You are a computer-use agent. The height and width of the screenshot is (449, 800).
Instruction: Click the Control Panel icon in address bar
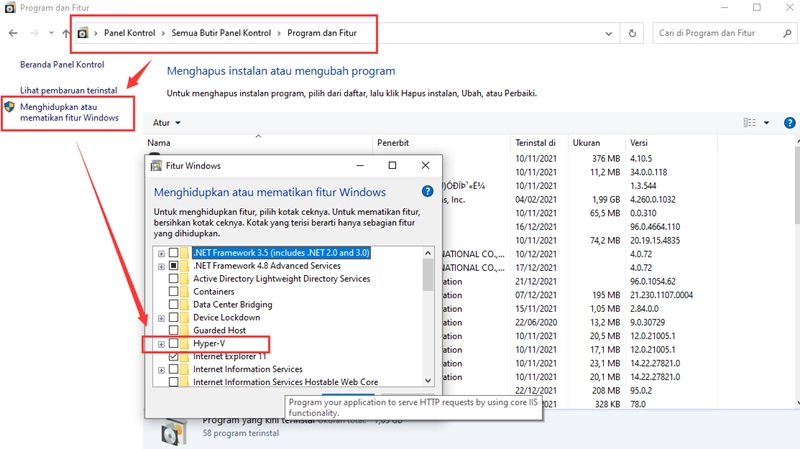click(x=83, y=33)
